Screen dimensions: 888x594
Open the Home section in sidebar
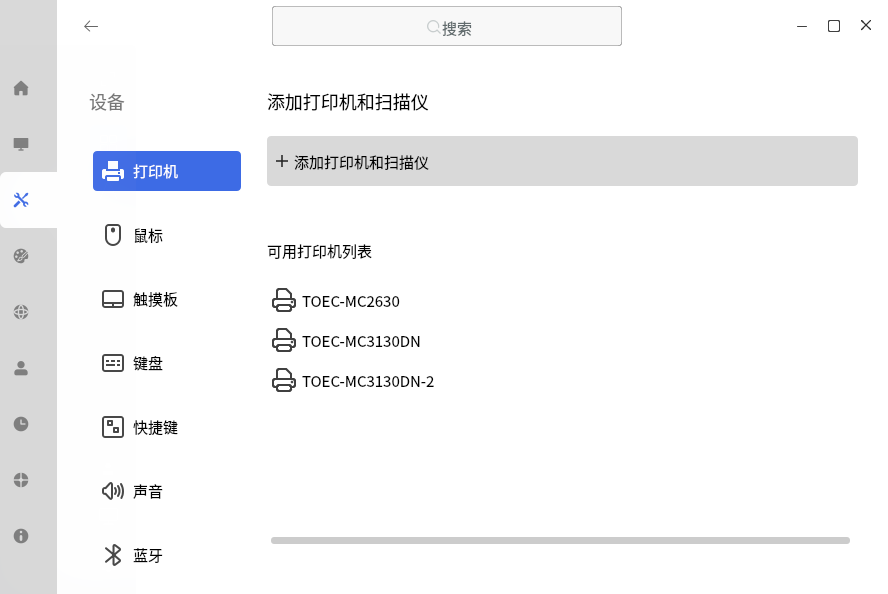pos(21,88)
